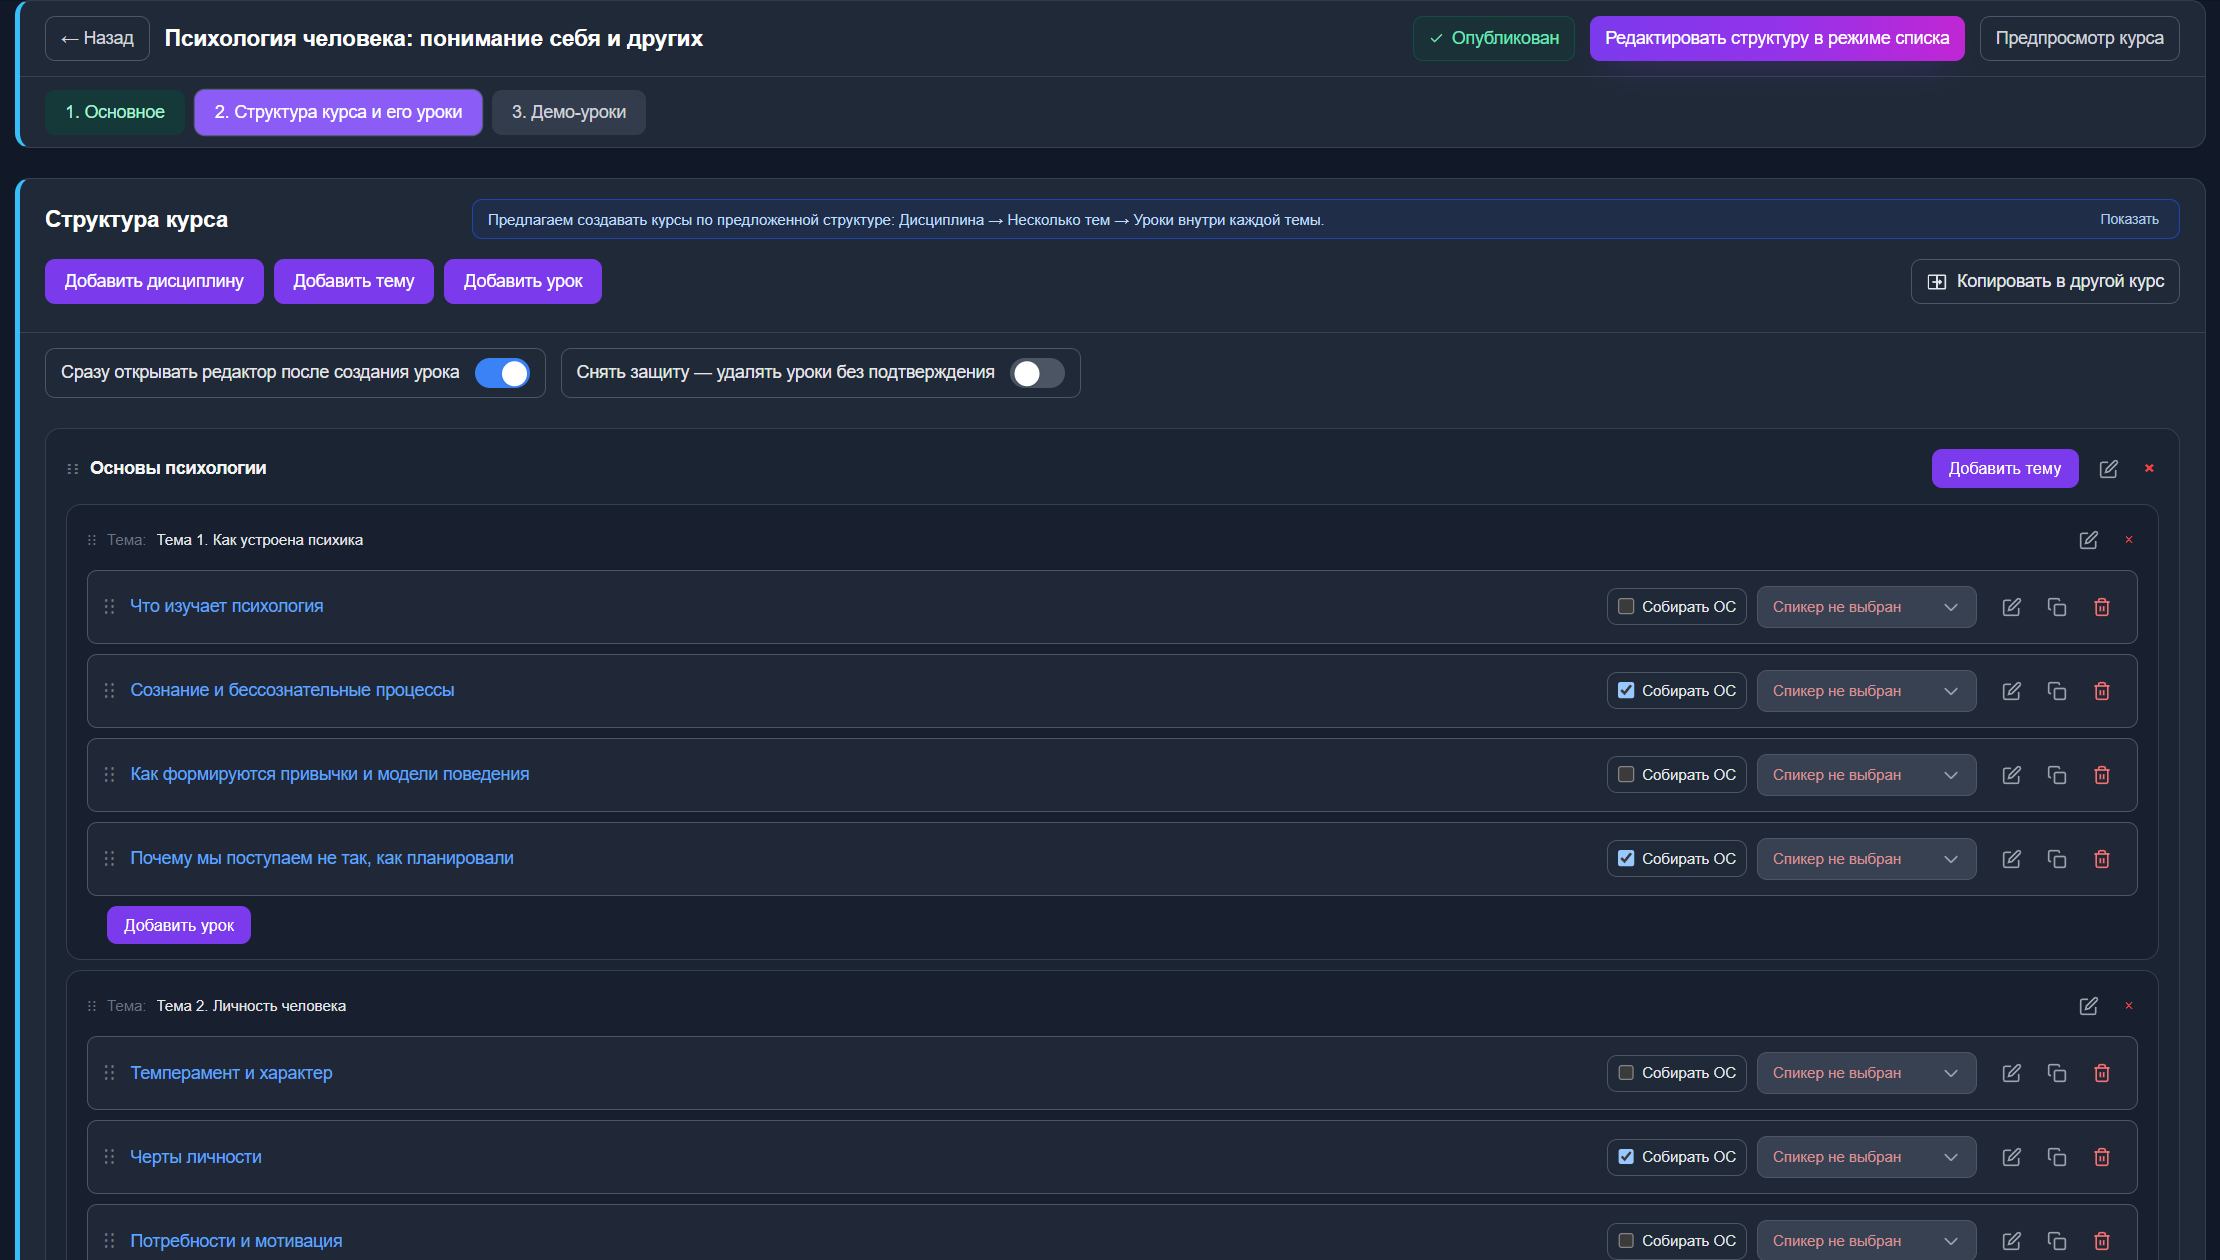Delete lesson 'Темперамент и характер' trash icon
Viewport: 2220px width, 1260px height.
click(2102, 1073)
